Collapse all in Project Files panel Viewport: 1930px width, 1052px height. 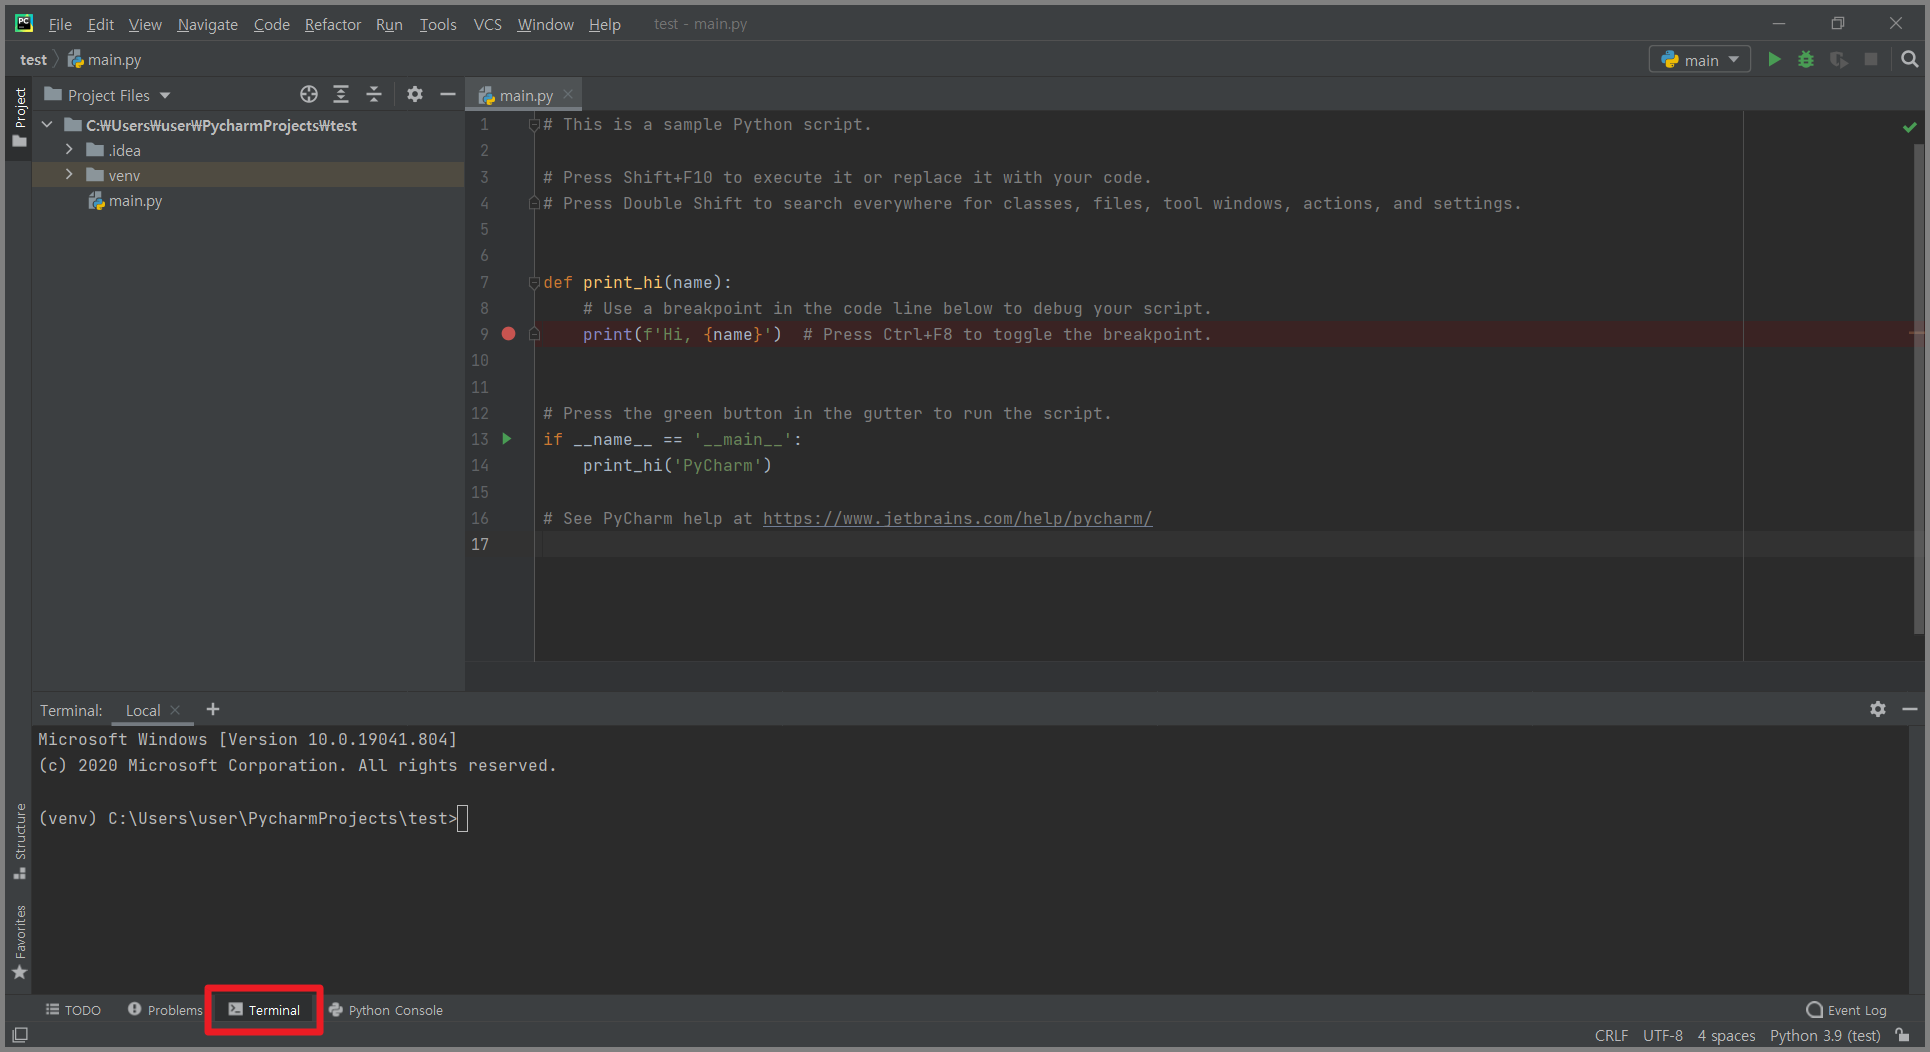(374, 94)
